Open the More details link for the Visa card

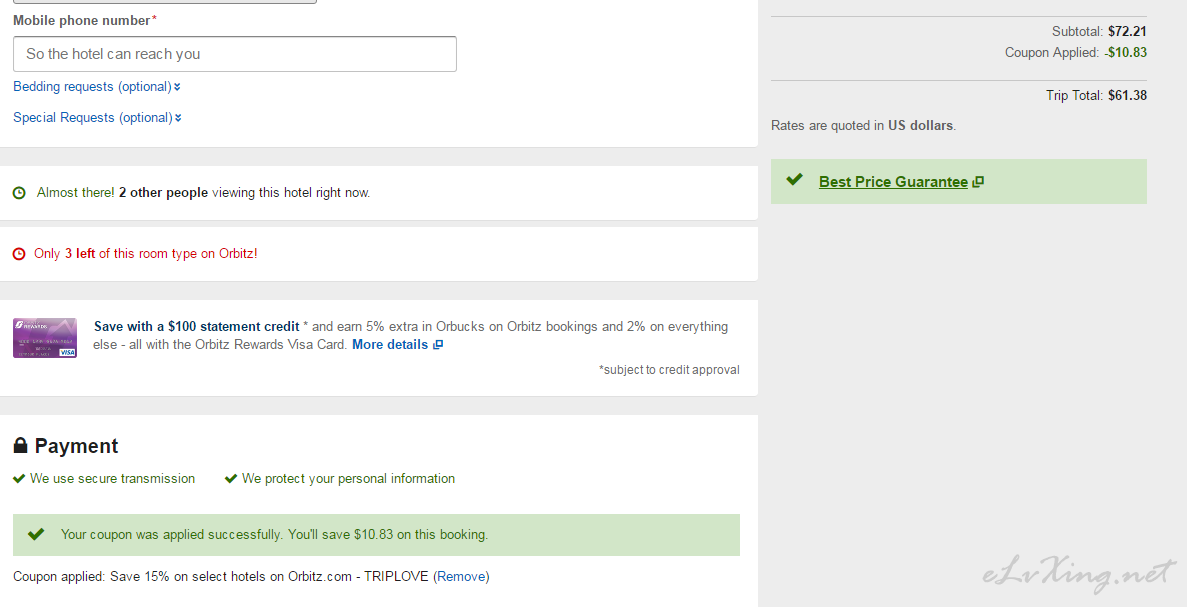390,344
